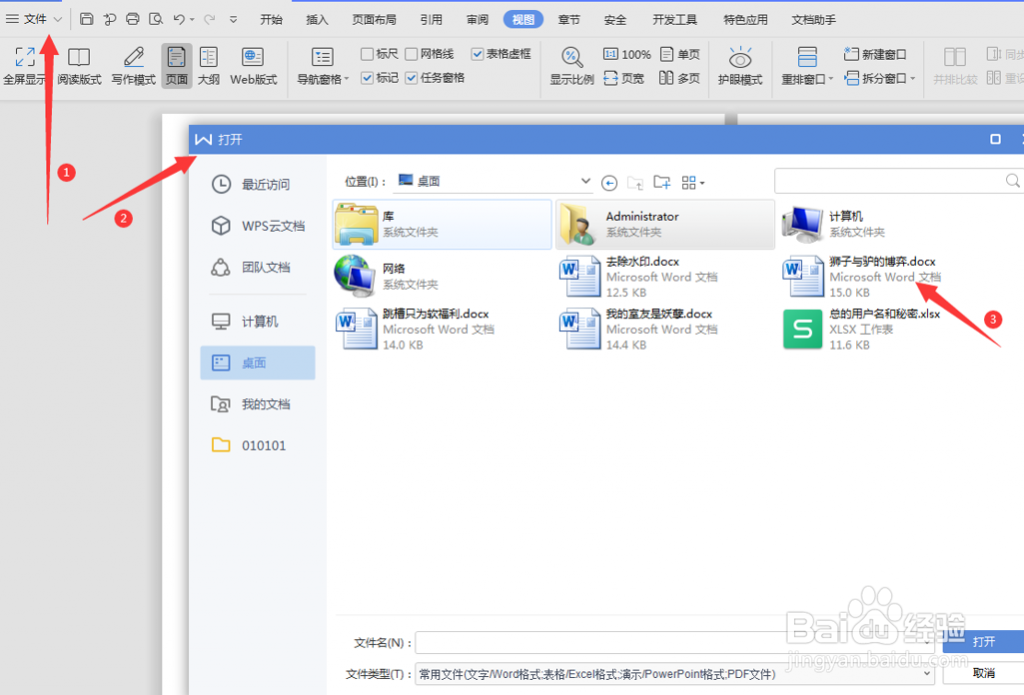Switch to the 插入 tab
1024x695 pixels.
(317, 20)
